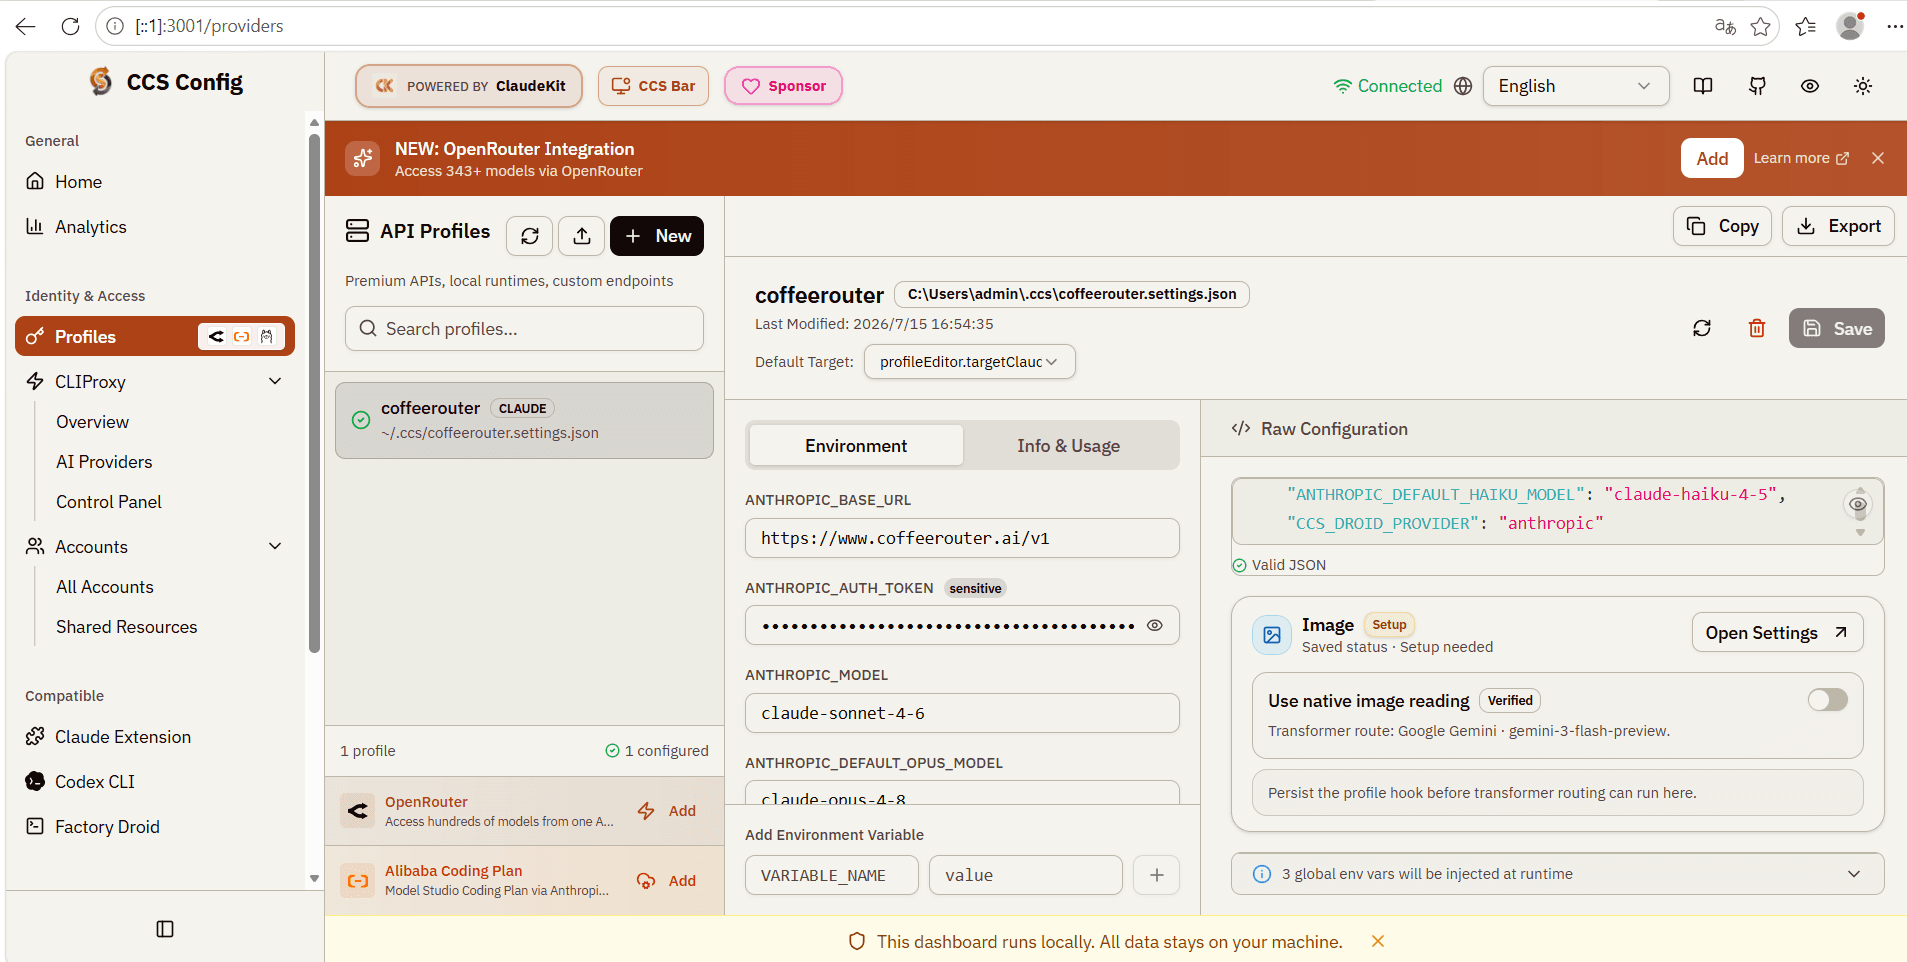Viewport: 1907px width, 962px height.
Task: Focus the Search profiles field
Action: [524, 329]
